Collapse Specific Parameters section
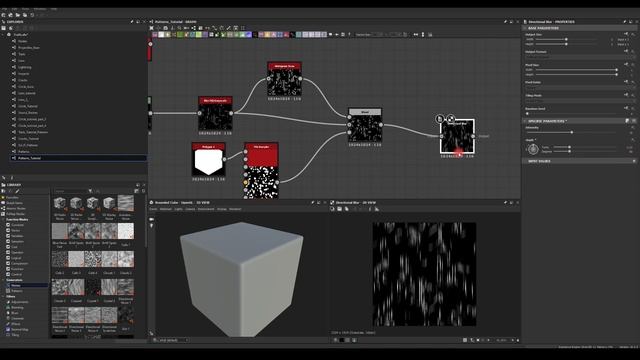Screen dimensions: 640x360 [525, 121]
